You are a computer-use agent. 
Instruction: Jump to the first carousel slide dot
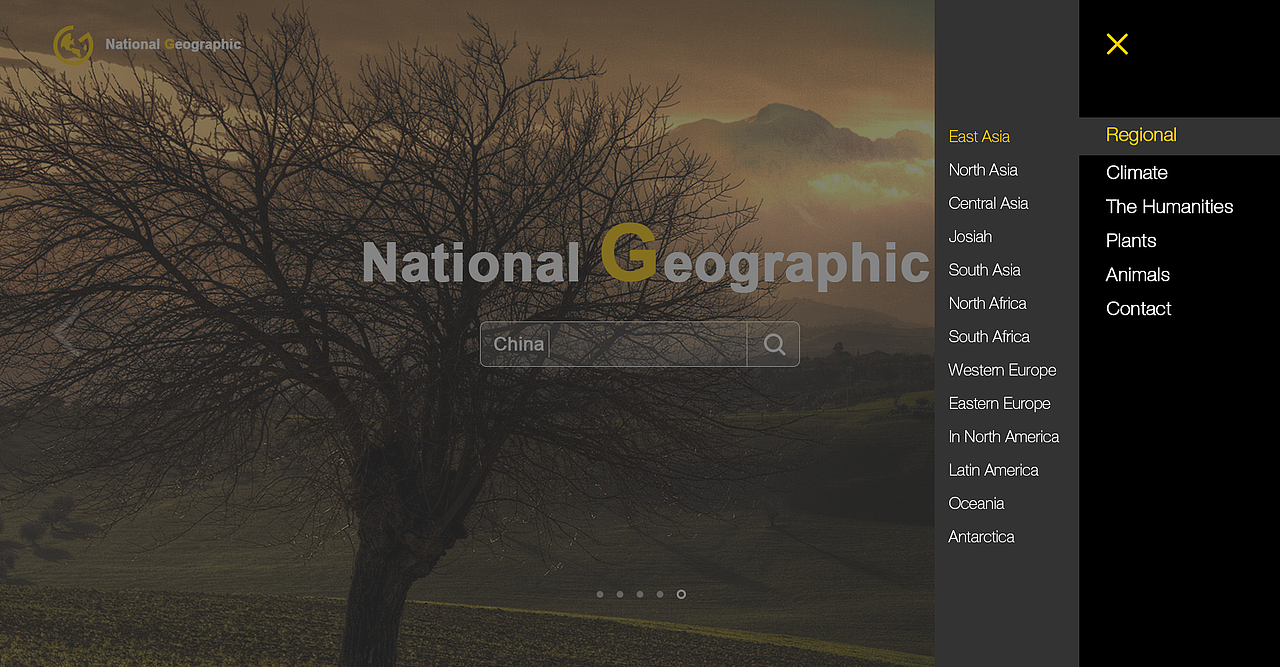point(600,594)
